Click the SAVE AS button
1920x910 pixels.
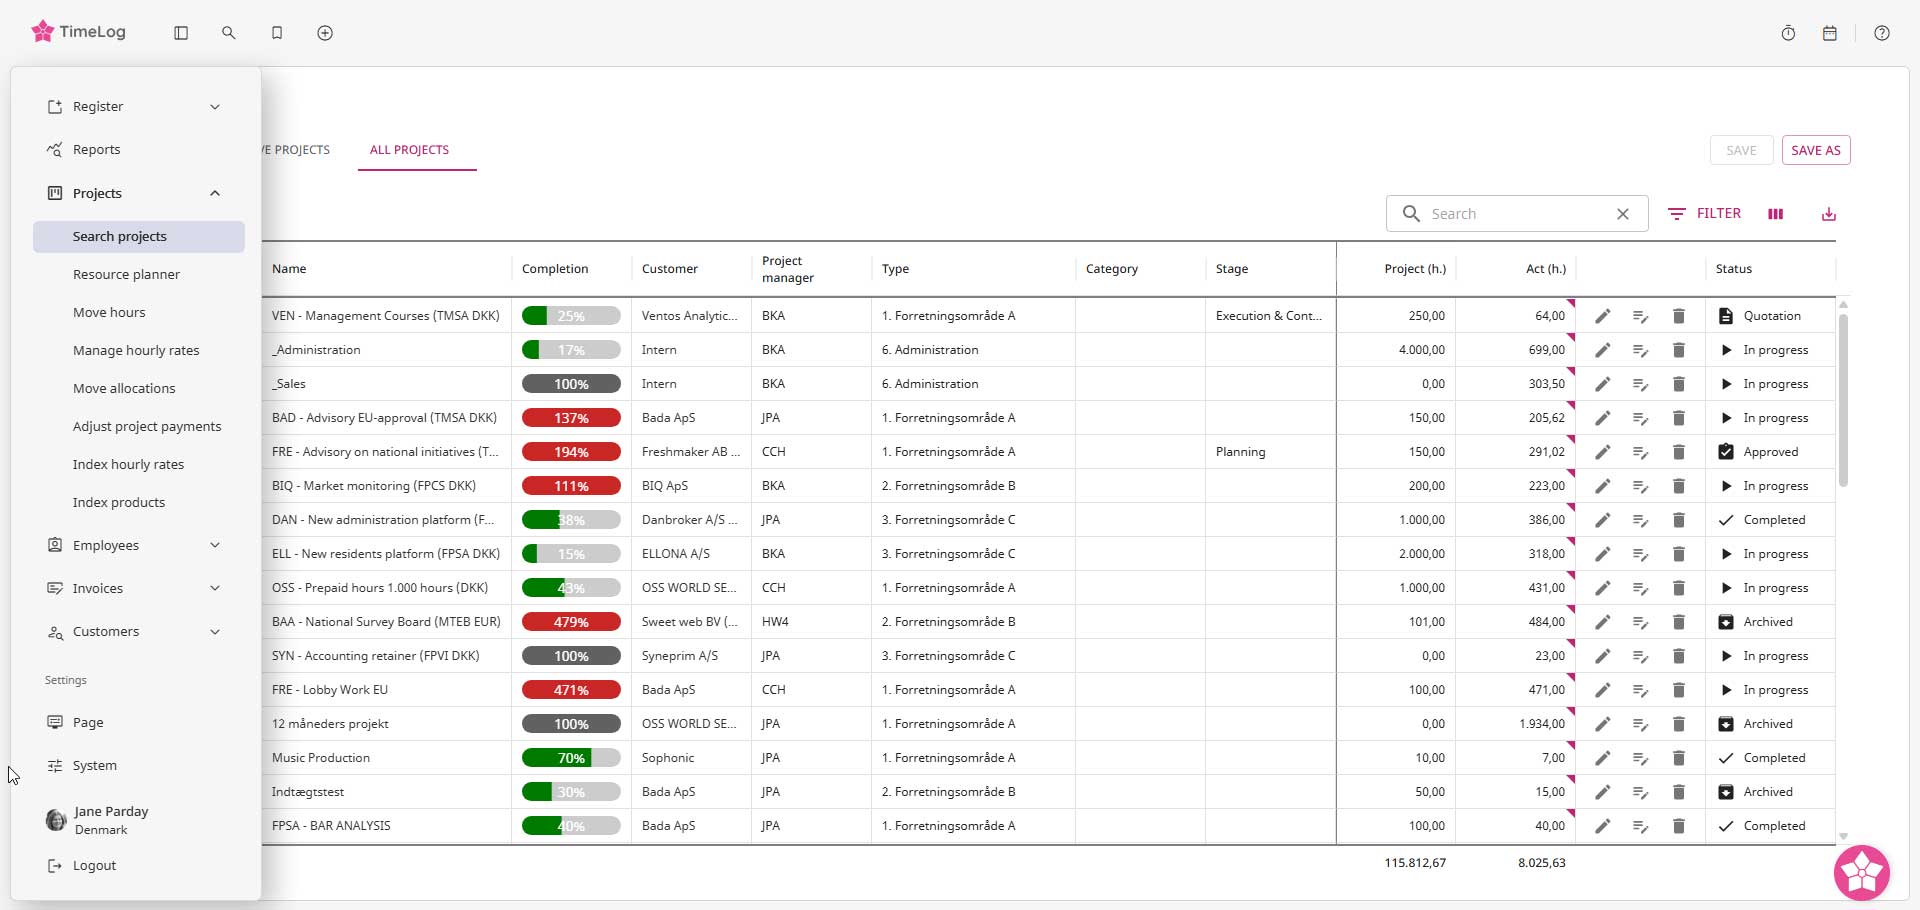click(1815, 150)
